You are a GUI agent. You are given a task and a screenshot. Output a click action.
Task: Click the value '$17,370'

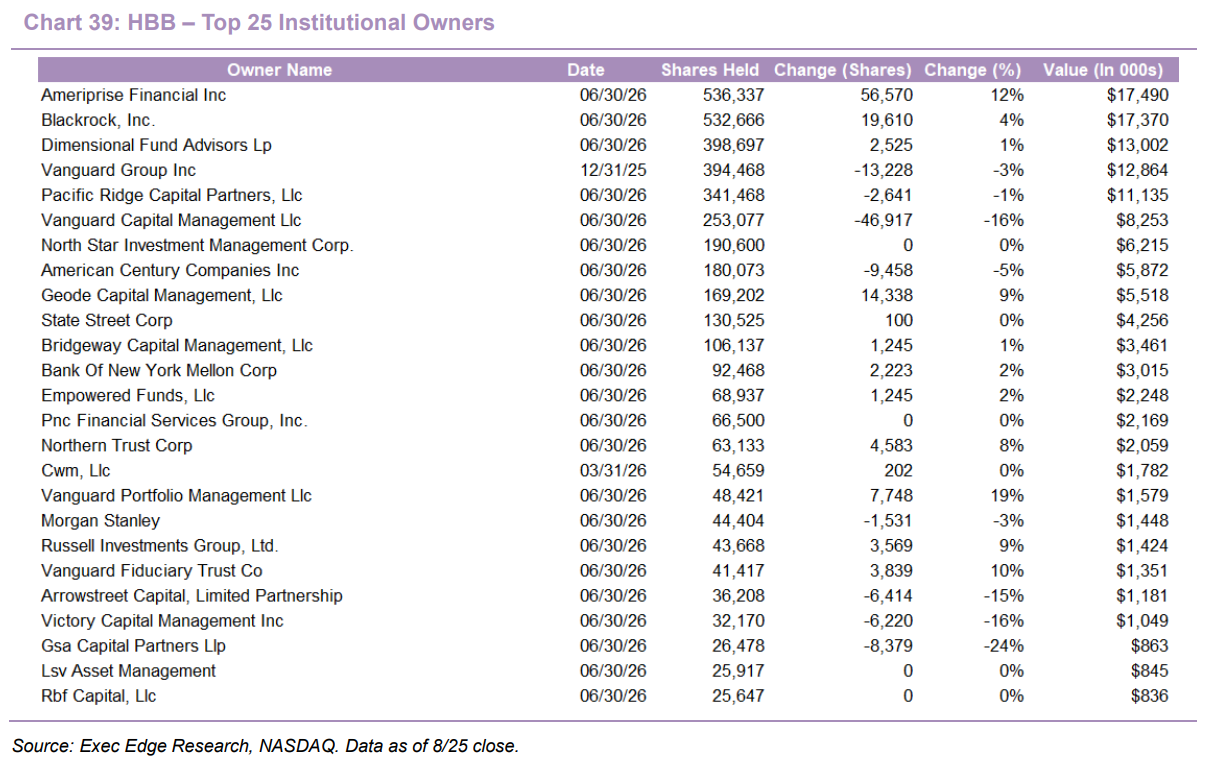[x=1138, y=120]
